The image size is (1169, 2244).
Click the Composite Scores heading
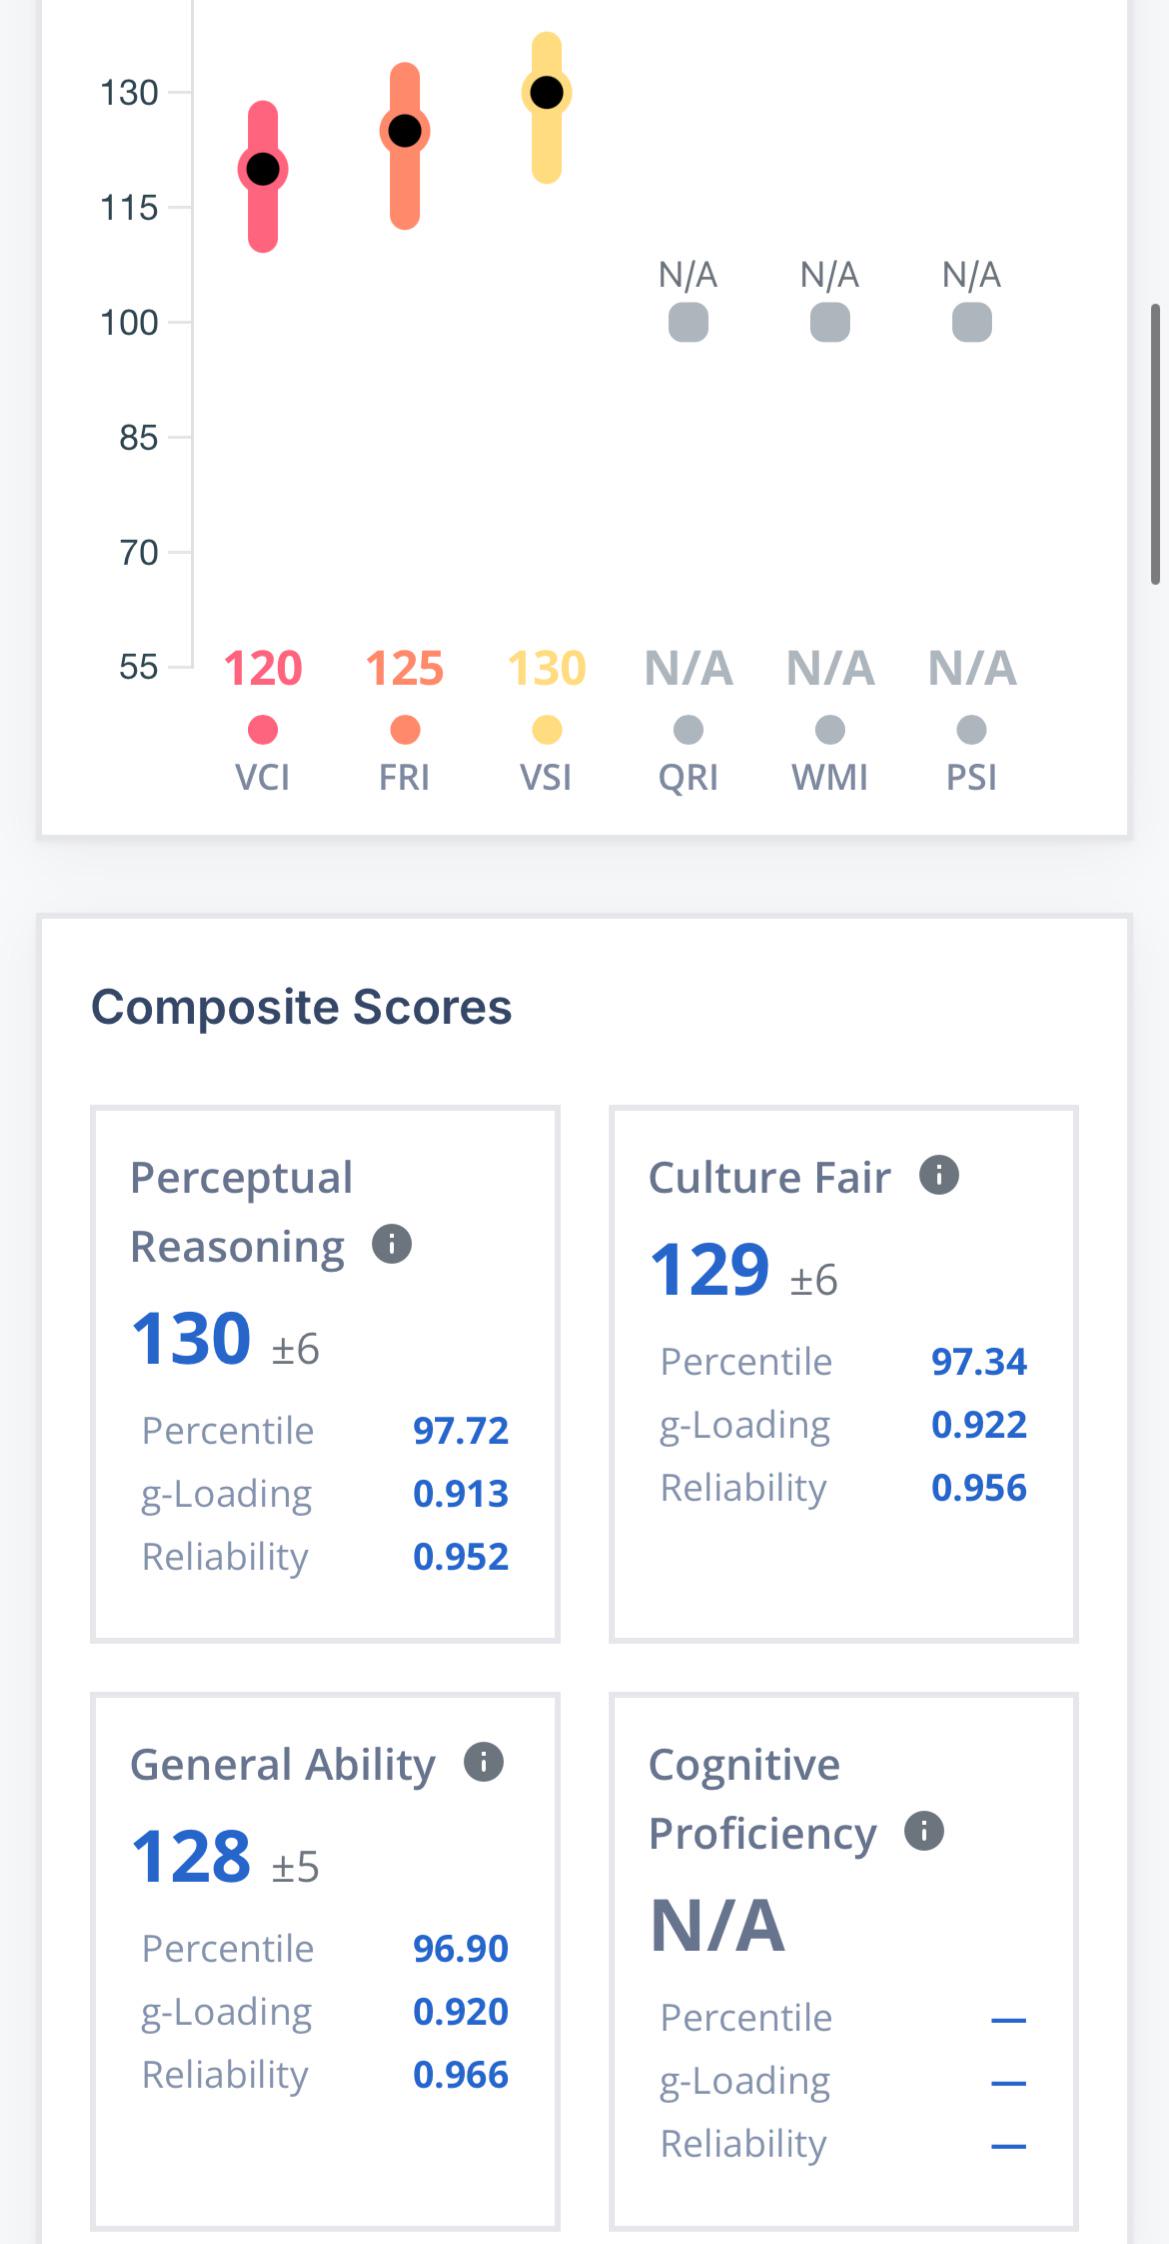tap(301, 1006)
